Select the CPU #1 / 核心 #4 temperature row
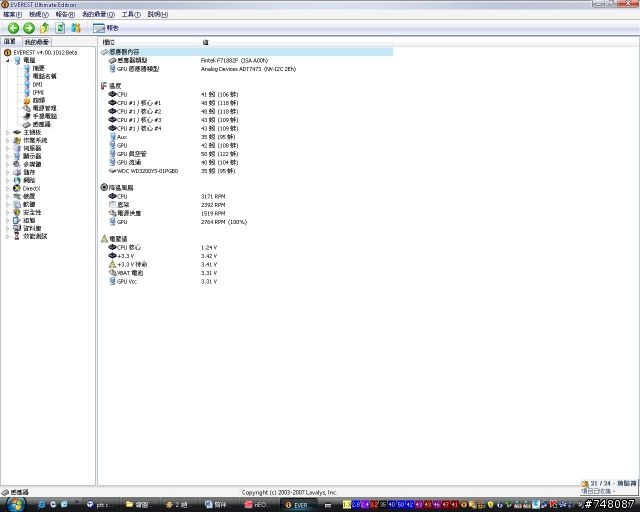 pyautogui.click(x=246, y=129)
